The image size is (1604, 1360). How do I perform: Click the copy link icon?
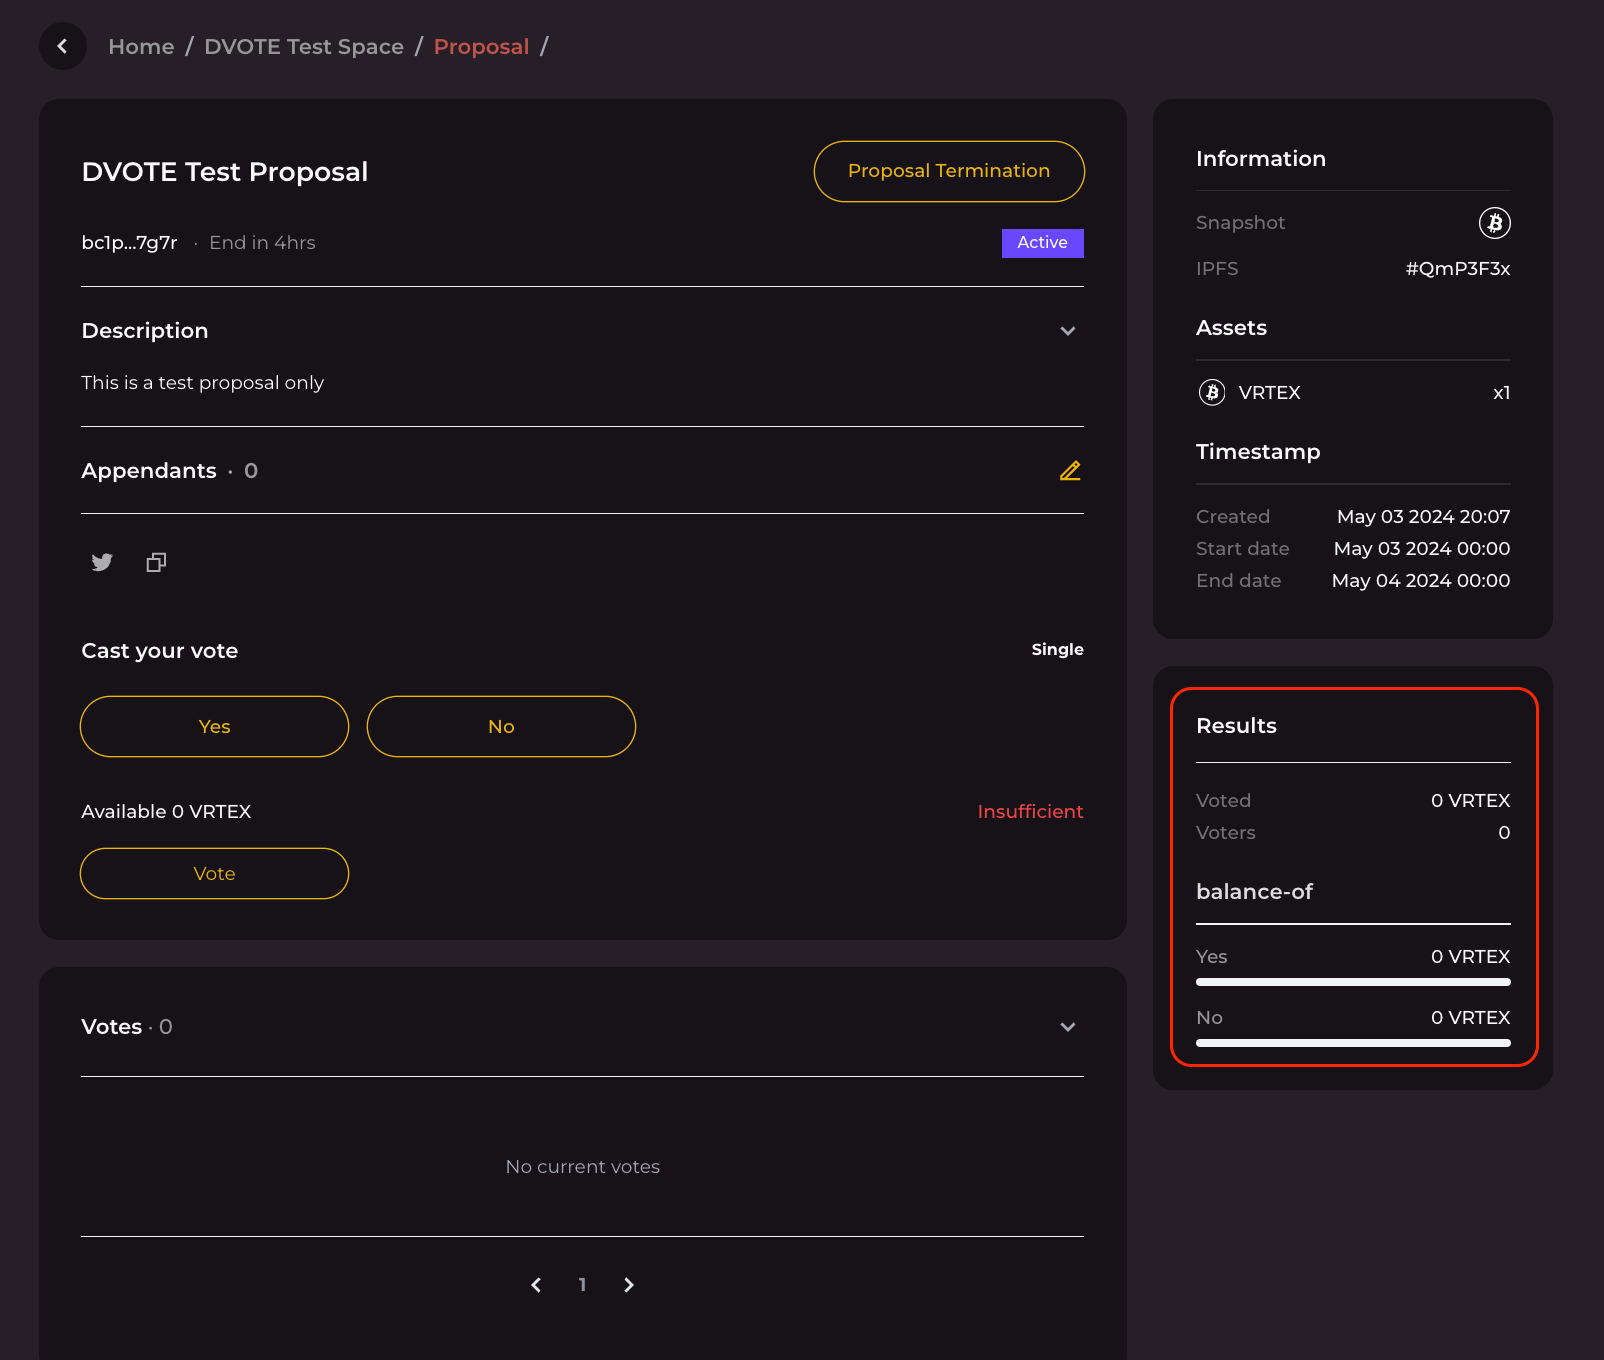tap(156, 562)
